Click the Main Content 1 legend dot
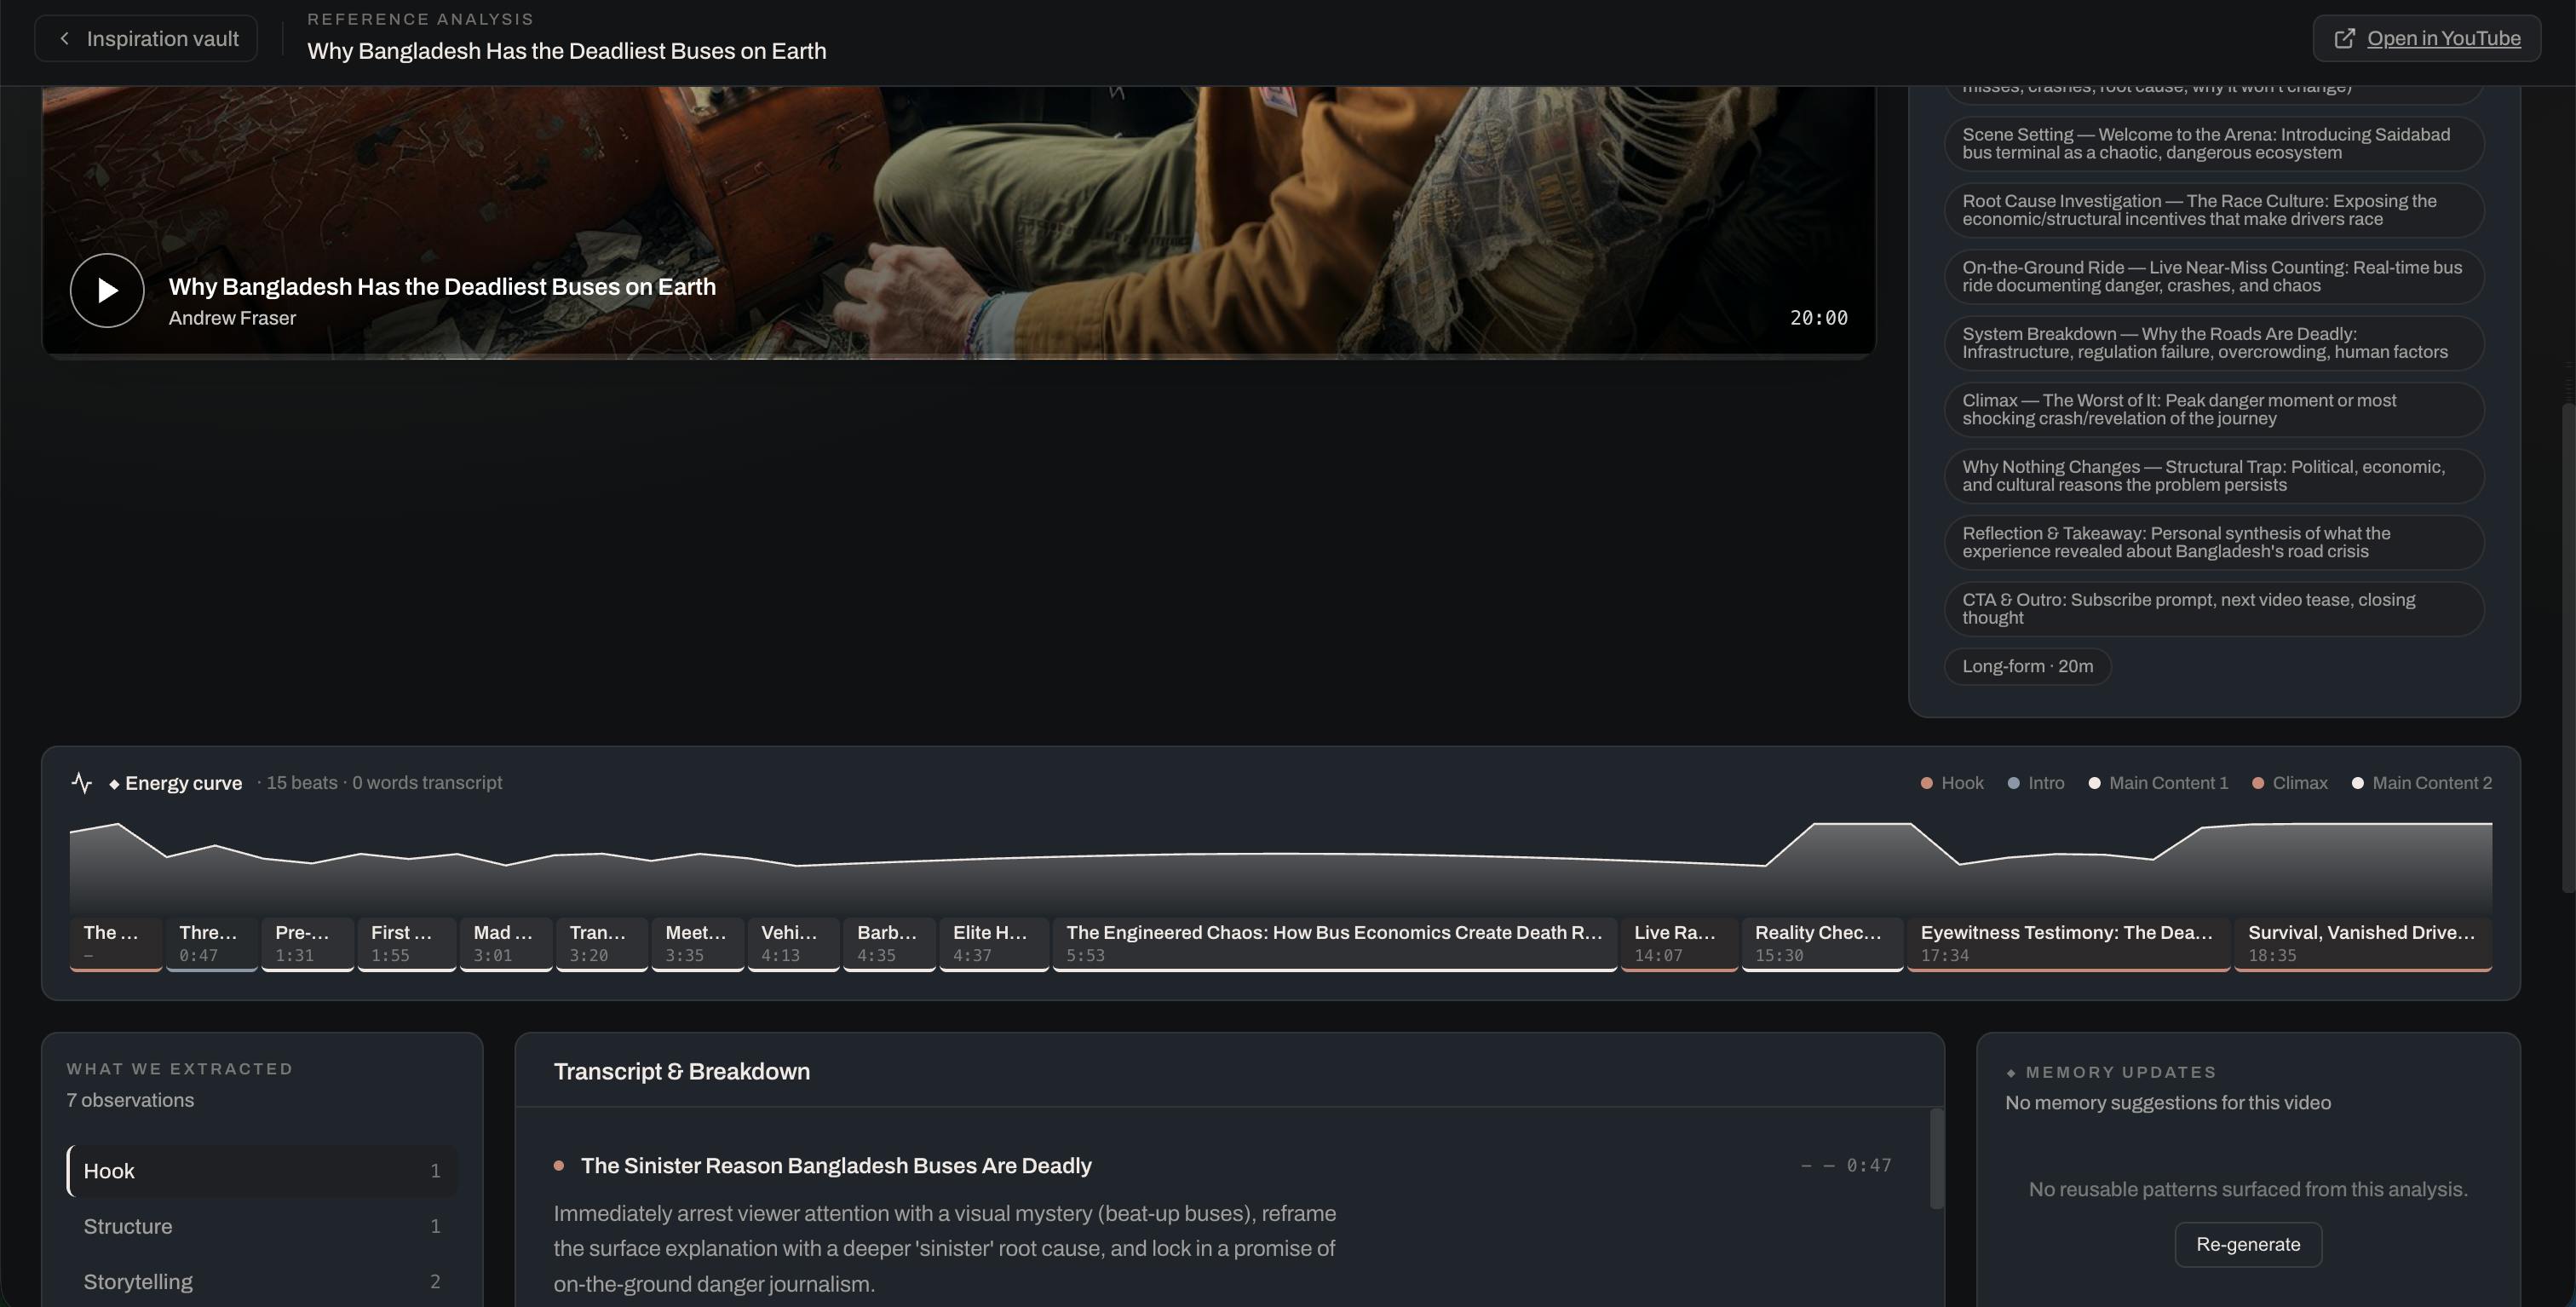Viewport: 2576px width, 1307px height. pos(2095,783)
